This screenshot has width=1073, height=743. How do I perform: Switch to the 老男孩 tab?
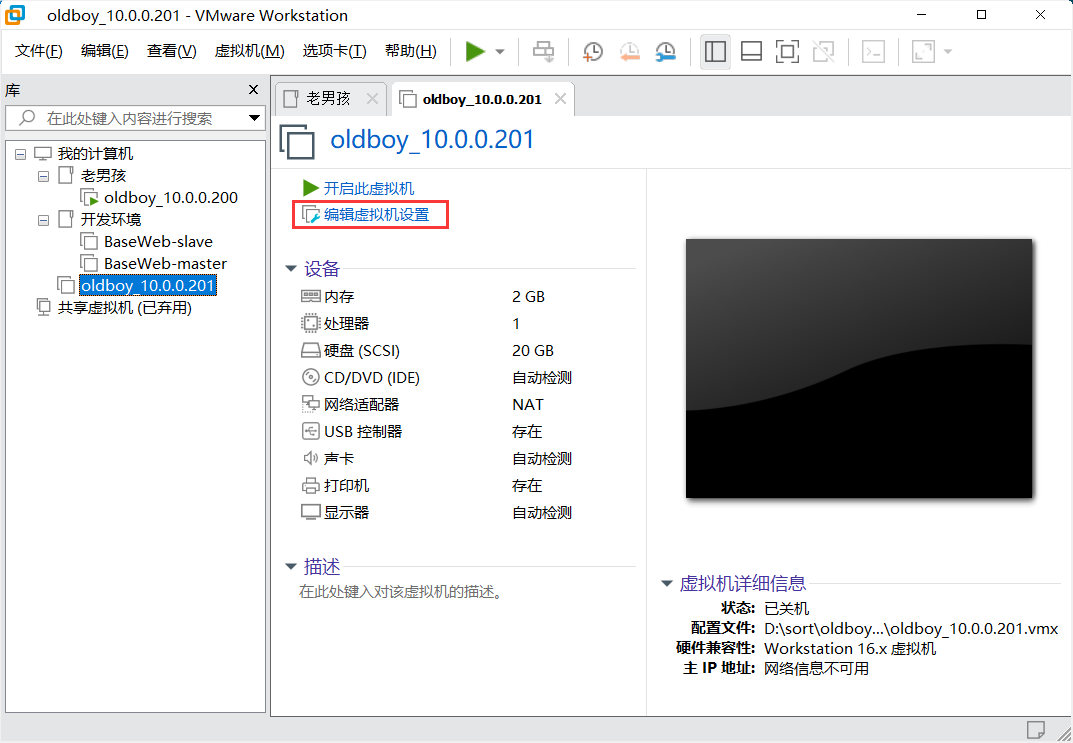327,99
